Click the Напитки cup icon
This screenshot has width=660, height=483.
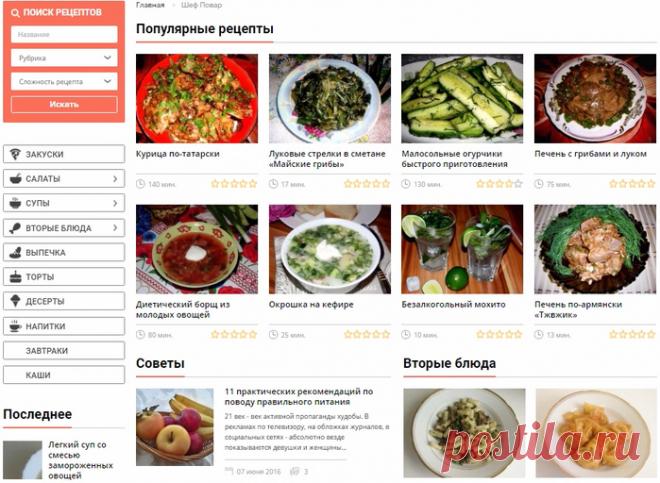point(15,326)
